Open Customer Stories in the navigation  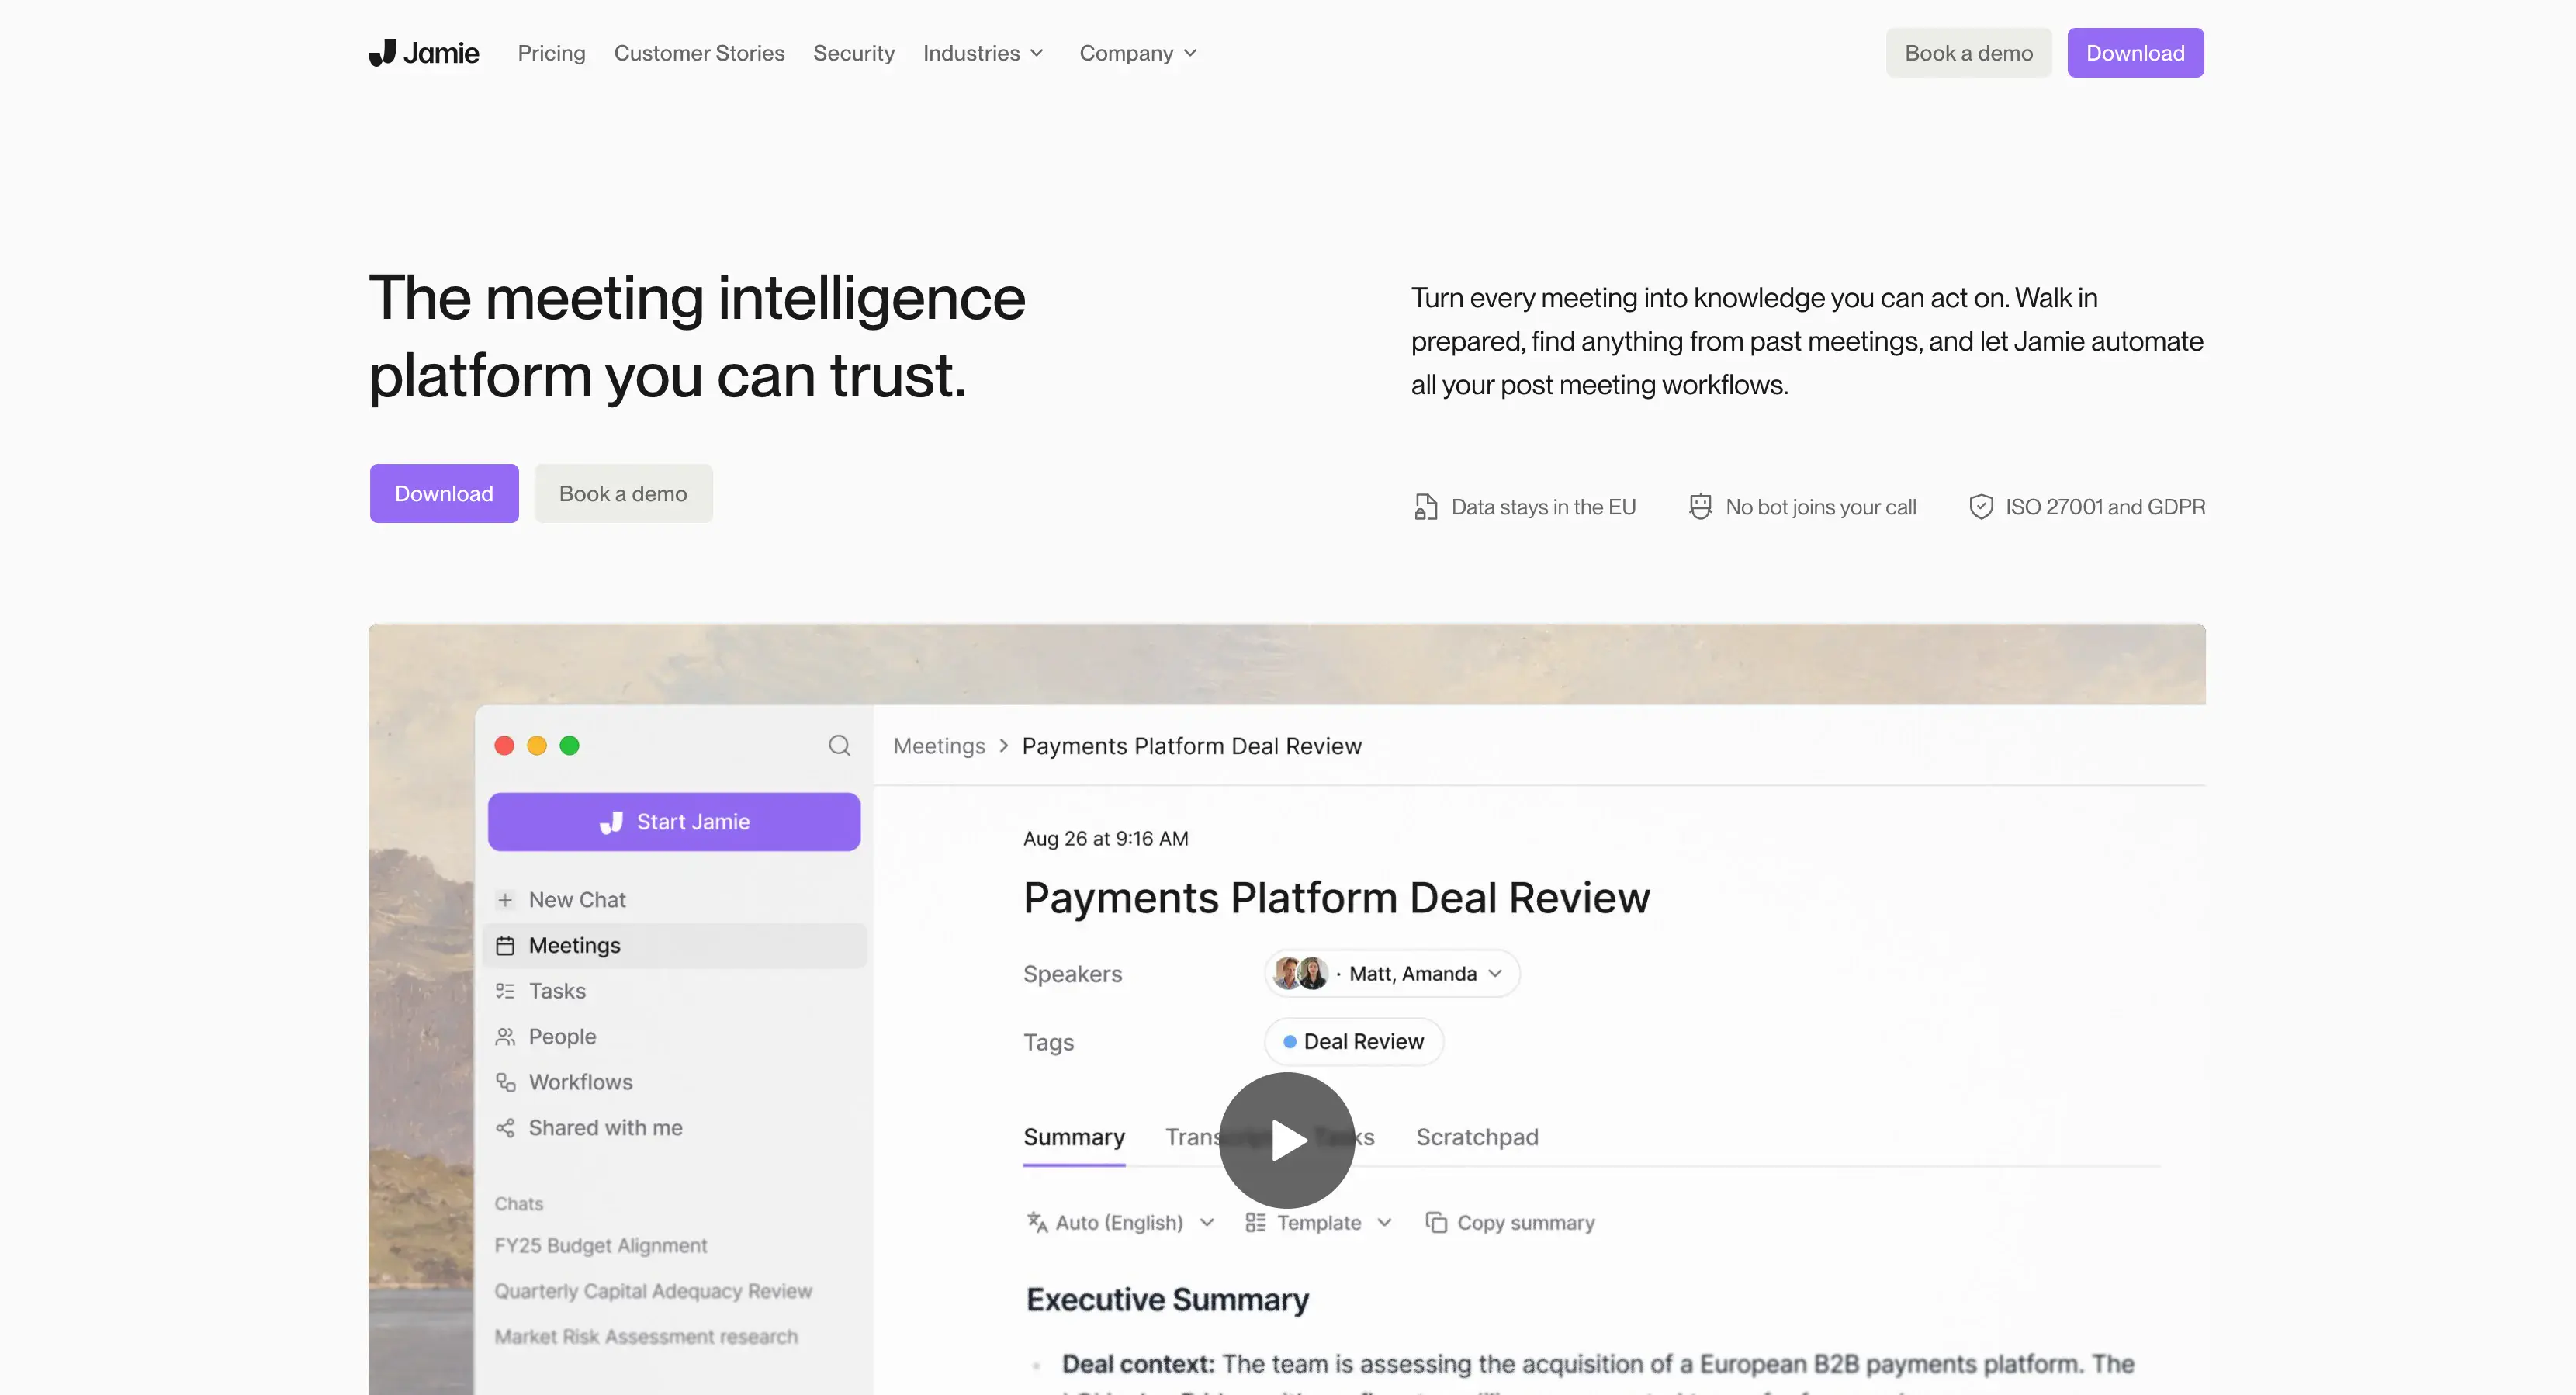point(699,53)
